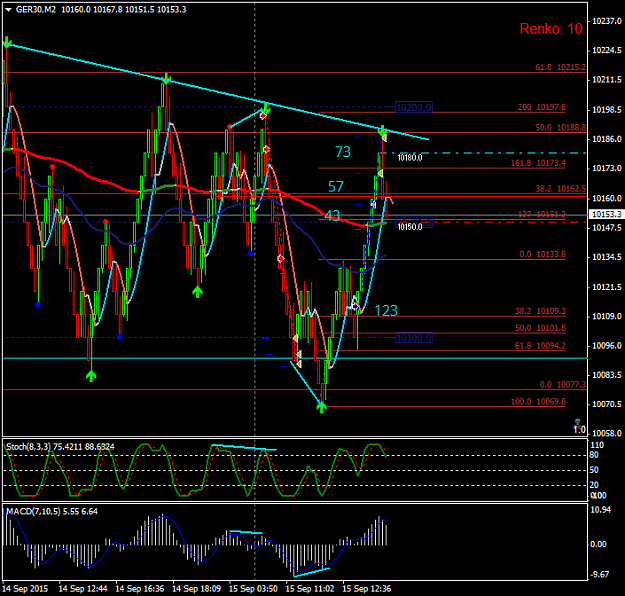Select the Fibonacci label 100.0 10069.8
The width and height of the screenshot is (625, 596).
coord(538,402)
